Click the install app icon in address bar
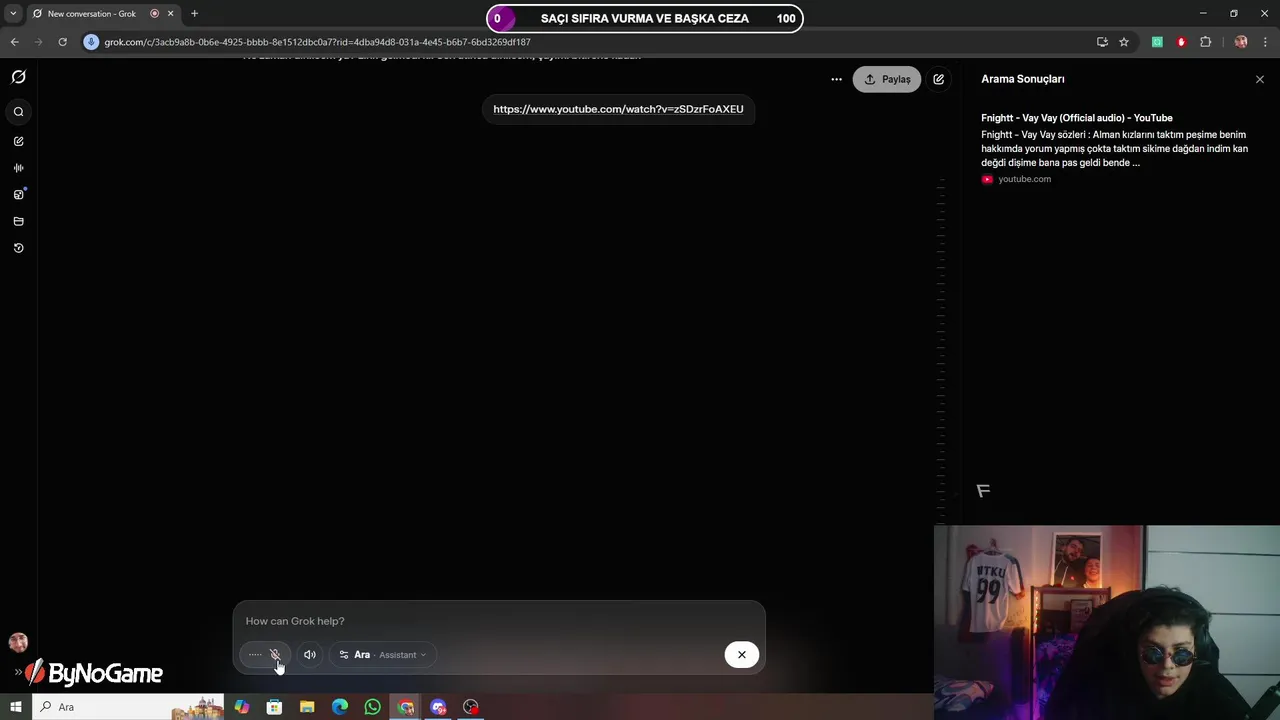The width and height of the screenshot is (1280, 720). pos(1102,42)
